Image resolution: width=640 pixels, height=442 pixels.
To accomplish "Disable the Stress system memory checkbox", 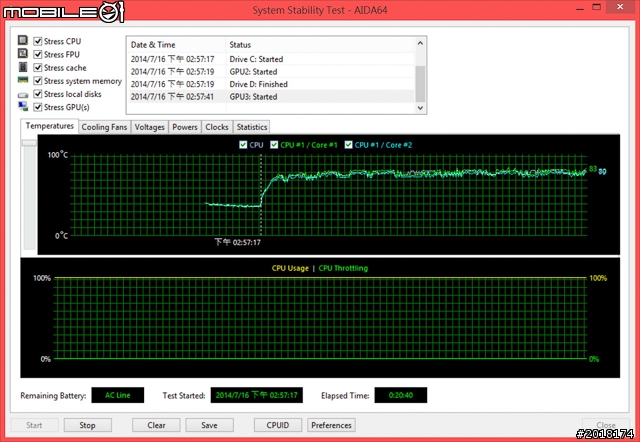I will coord(38,81).
